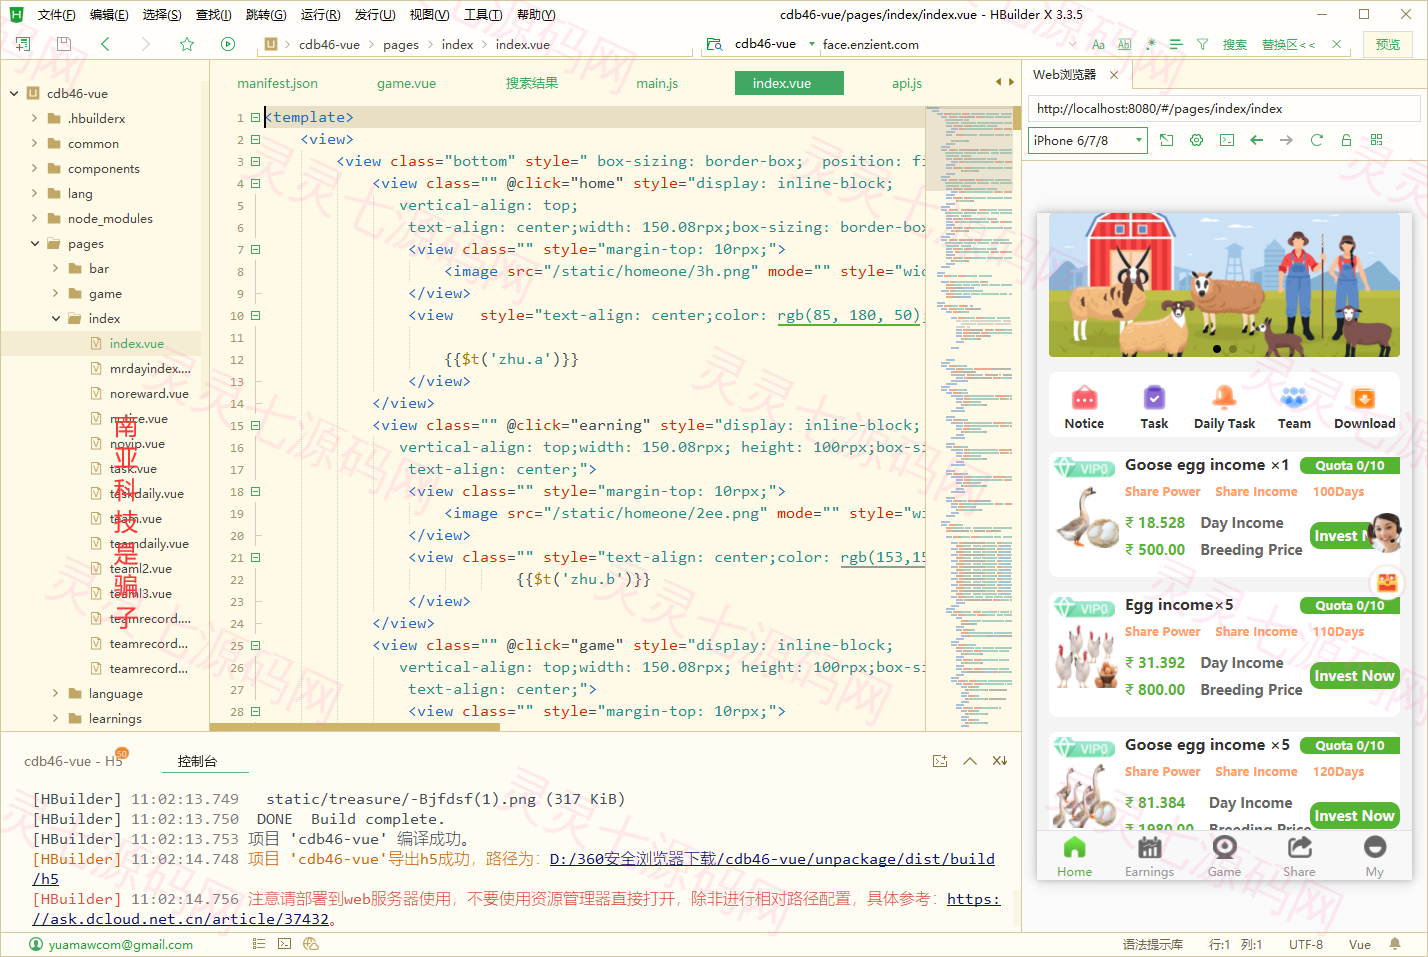Viewport: 1428px width, 957px height.
Task: Click the new file icon in the toolbar
Action: coord(23,44)
